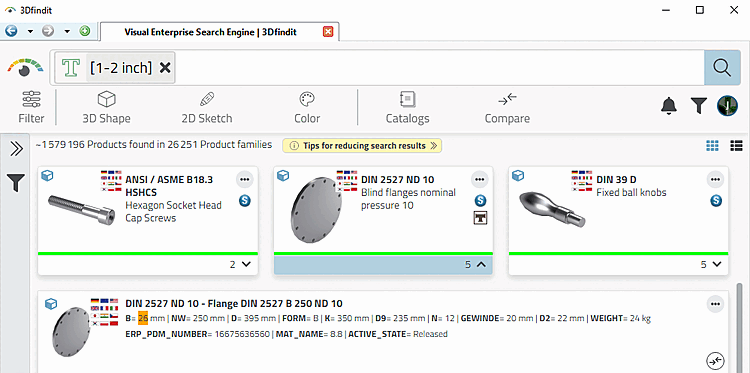Open the 3D Shape search tool

tap(106, 109)
